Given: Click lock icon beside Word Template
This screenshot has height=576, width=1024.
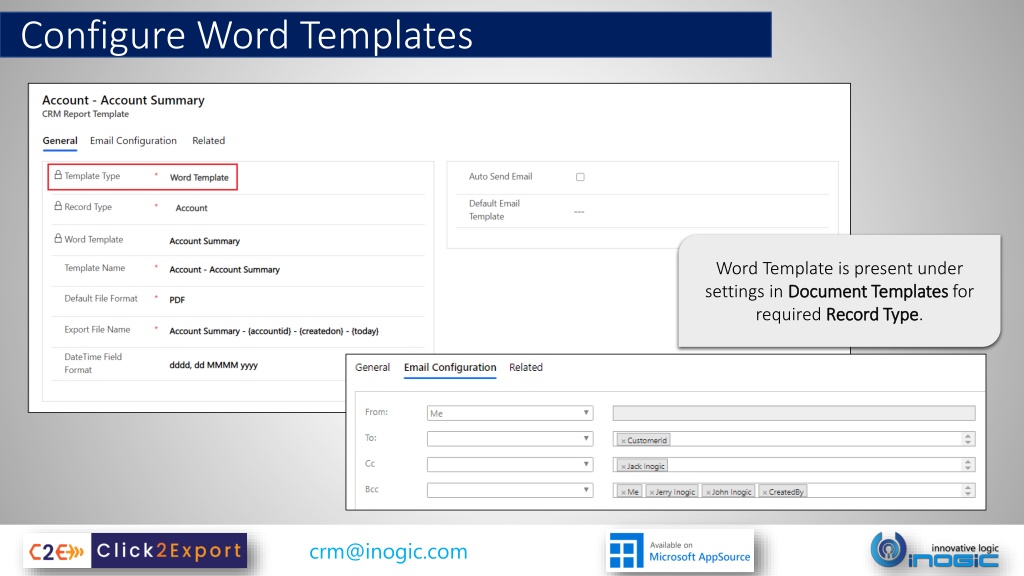Looking at the screenshot, I should coord(58,238).
